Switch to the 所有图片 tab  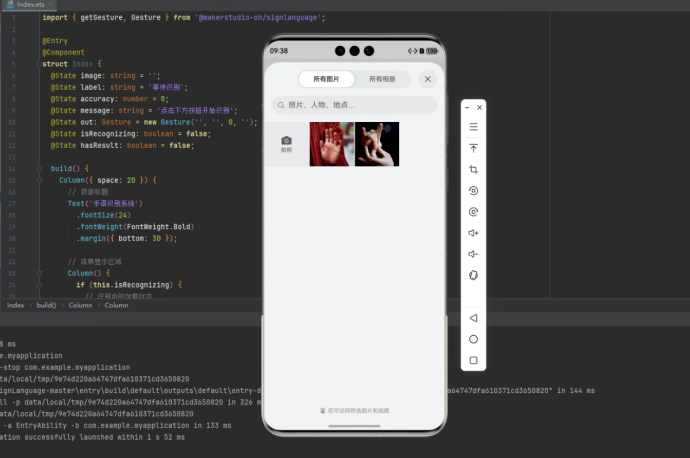tap(326, 79)
